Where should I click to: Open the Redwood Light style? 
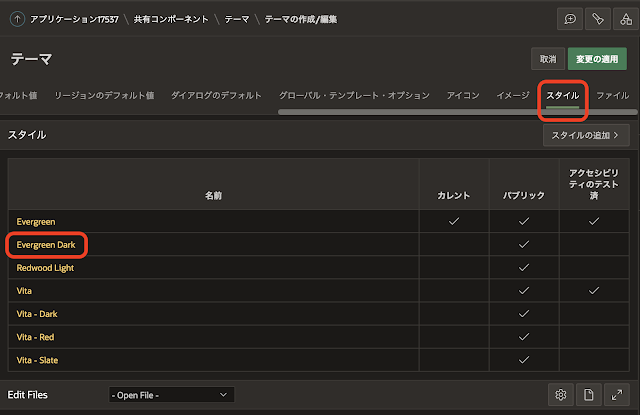click(x=45, y=268)
